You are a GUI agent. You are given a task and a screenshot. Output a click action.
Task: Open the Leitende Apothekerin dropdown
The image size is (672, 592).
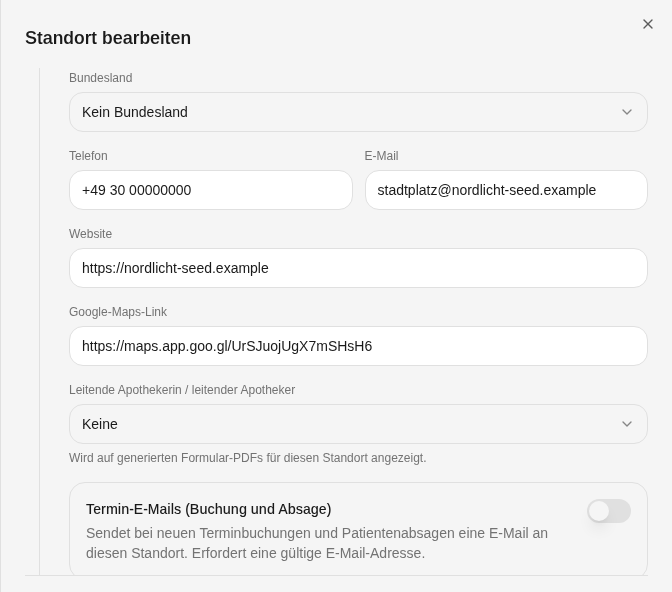(358, 424)
